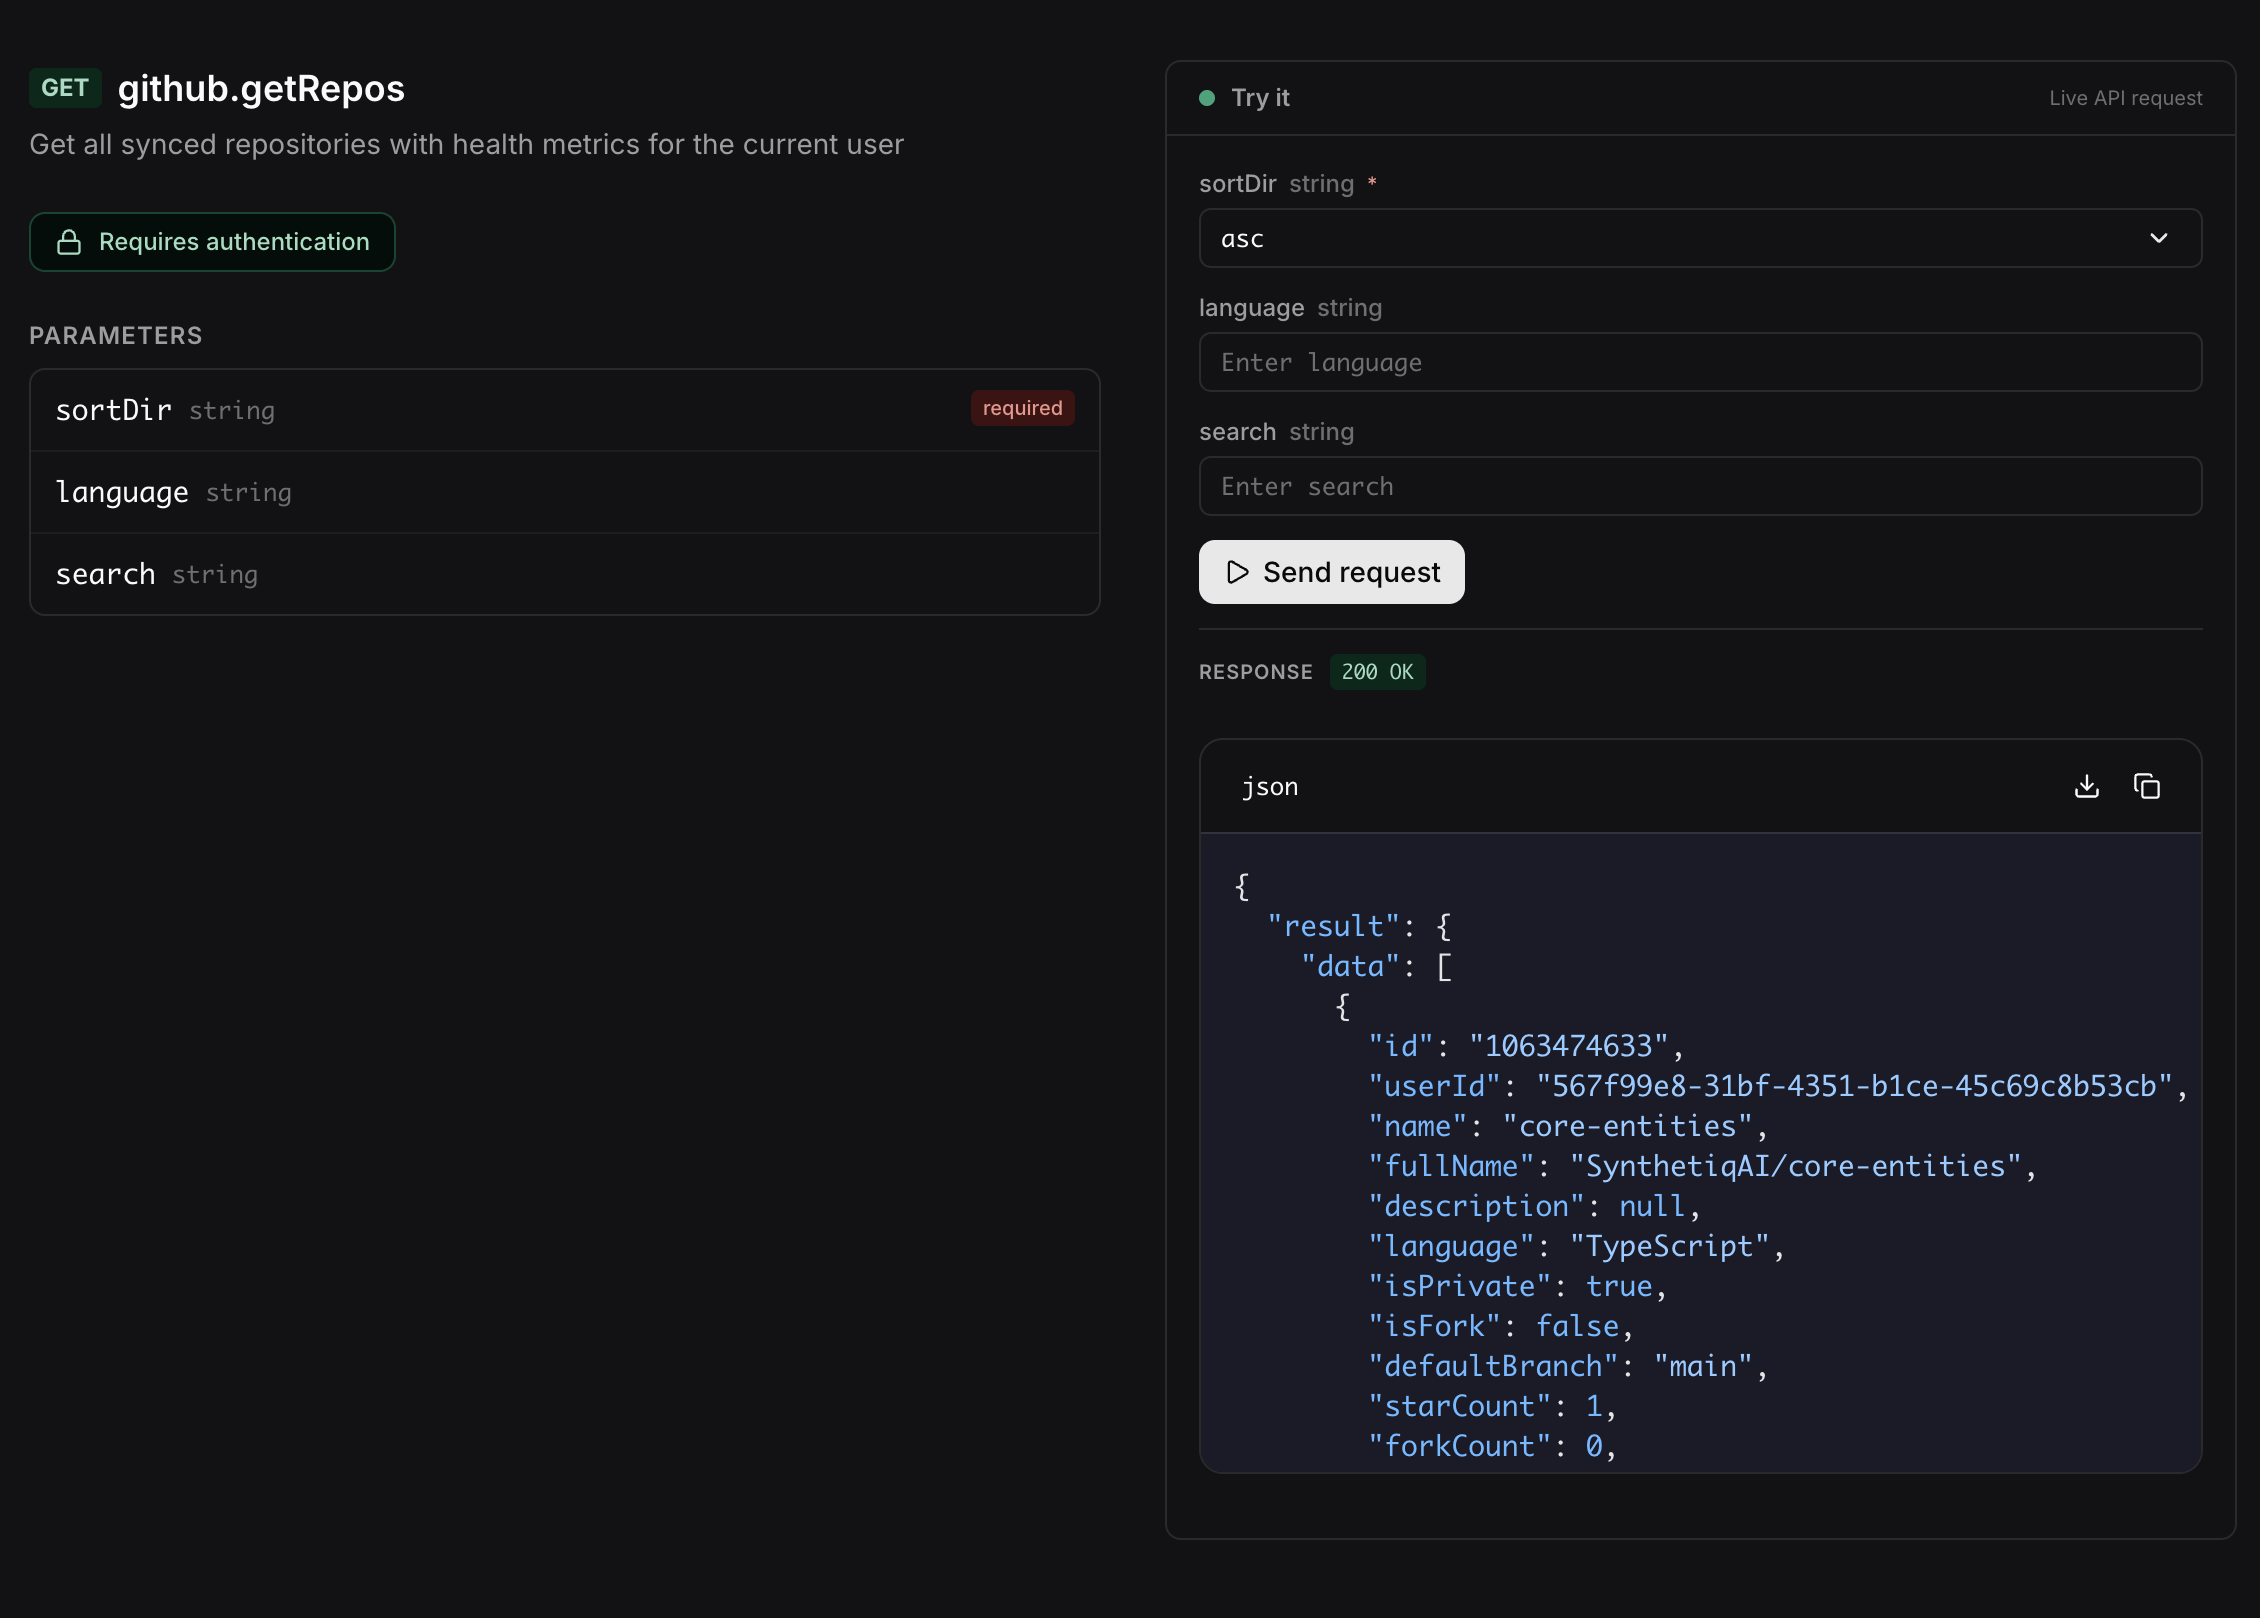The width and height of the screenshot is (2260, 1618).
Task: Click the RESPONSE section label
Action: [x=1255, y=672]
